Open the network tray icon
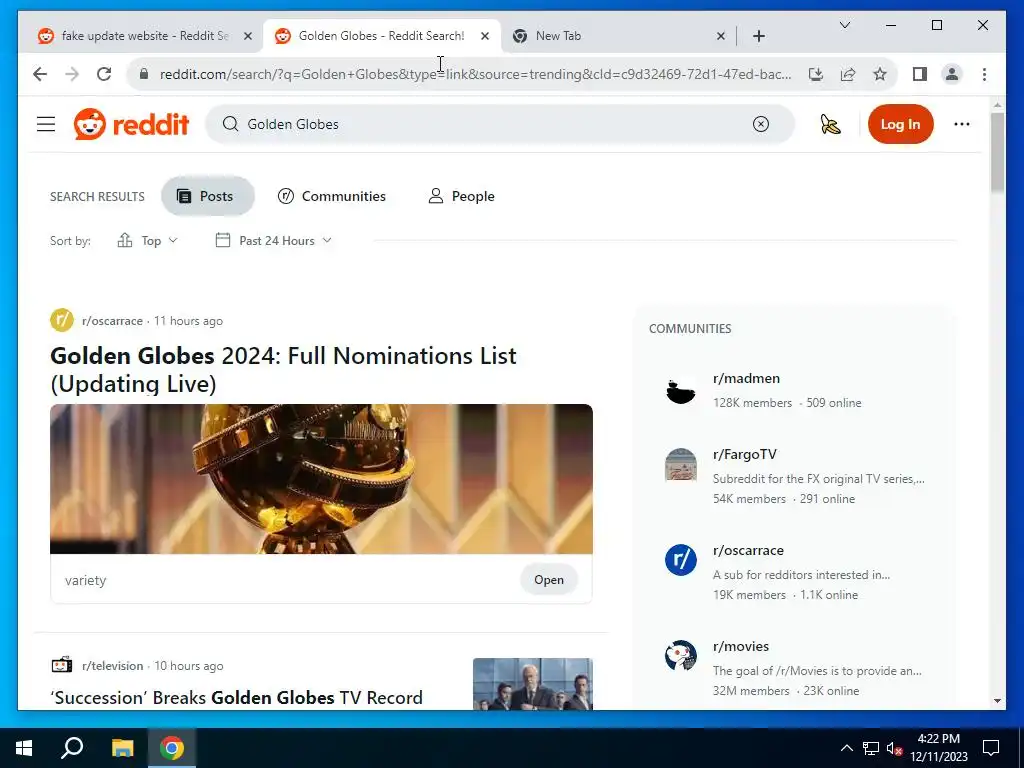 click(871, 748)
